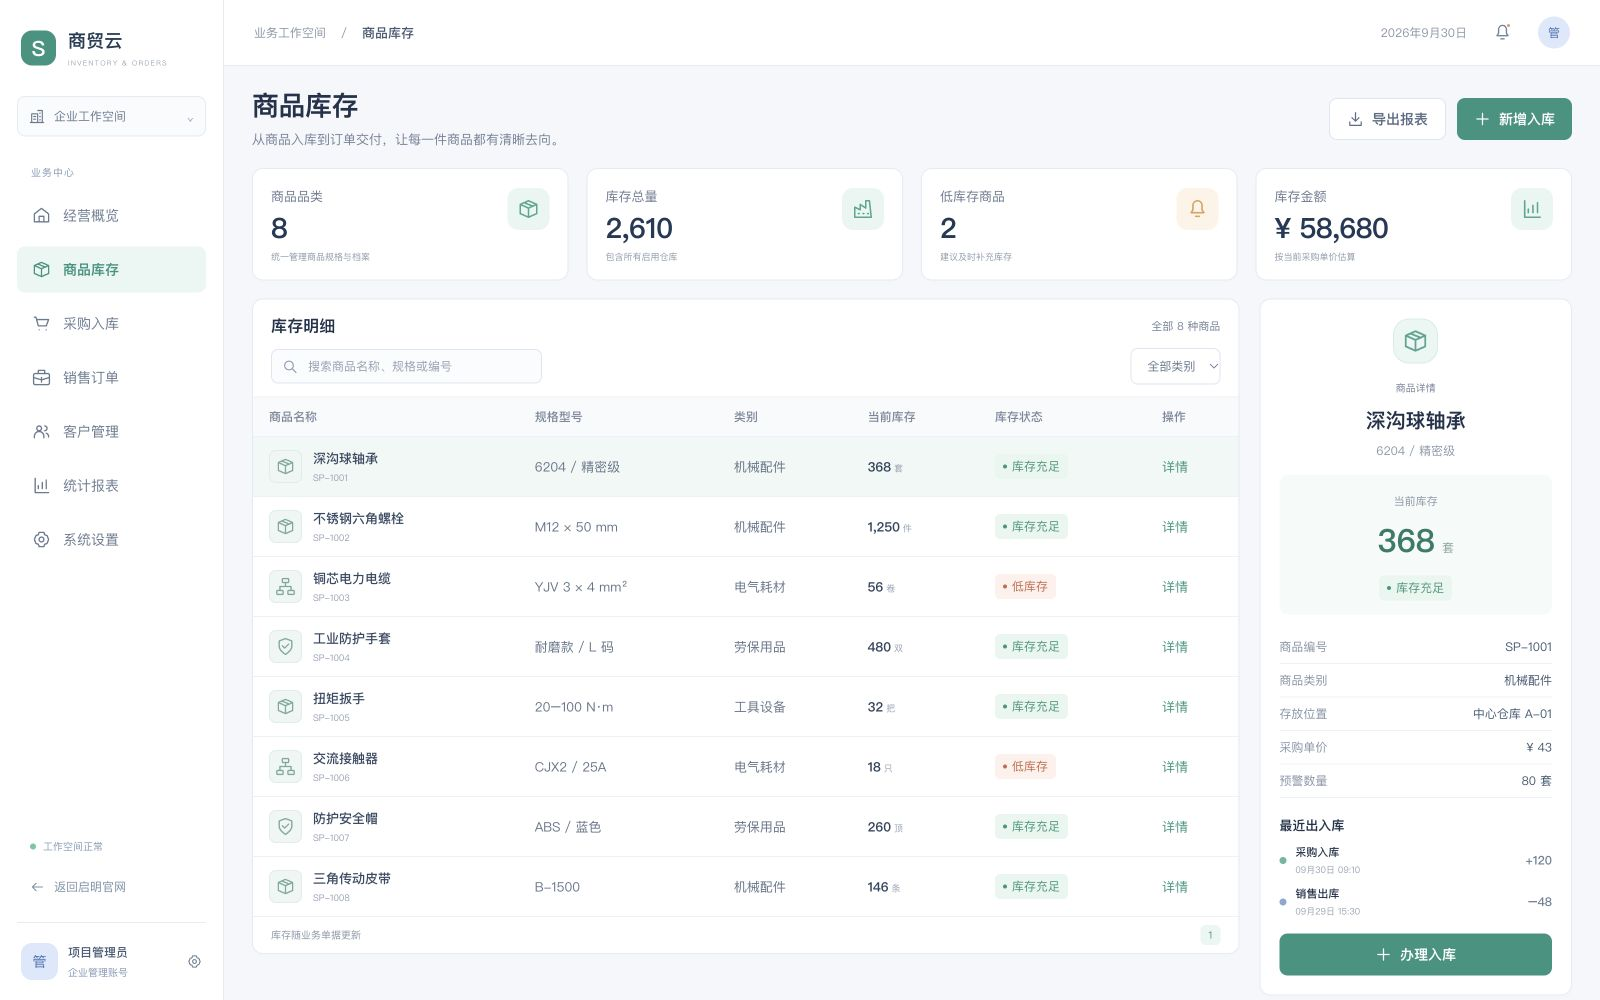Click the 导出报表 button
Viewport: 1600px width, 1000px height.
(1387, 119)
